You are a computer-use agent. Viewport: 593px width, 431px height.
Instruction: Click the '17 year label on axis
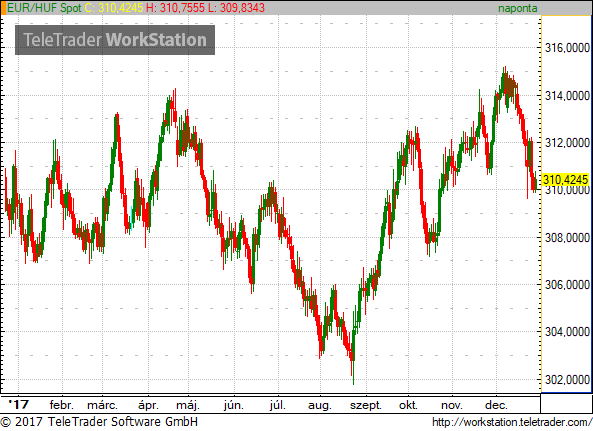click(x=19, y=405)
